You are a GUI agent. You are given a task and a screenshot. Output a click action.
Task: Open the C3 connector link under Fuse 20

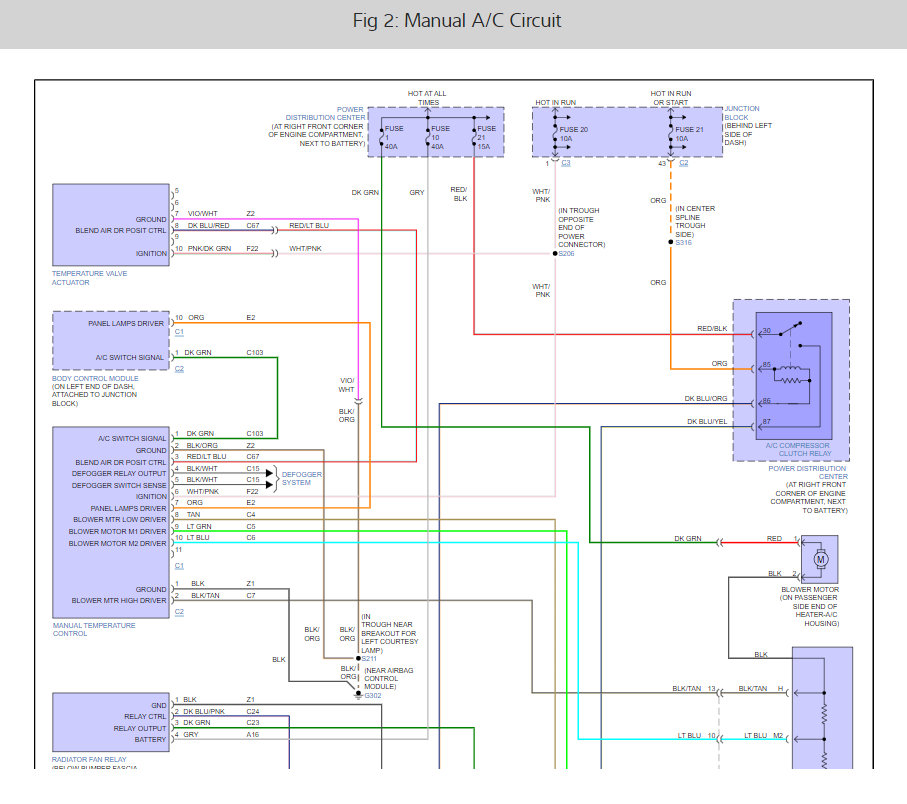click(566, 163)
